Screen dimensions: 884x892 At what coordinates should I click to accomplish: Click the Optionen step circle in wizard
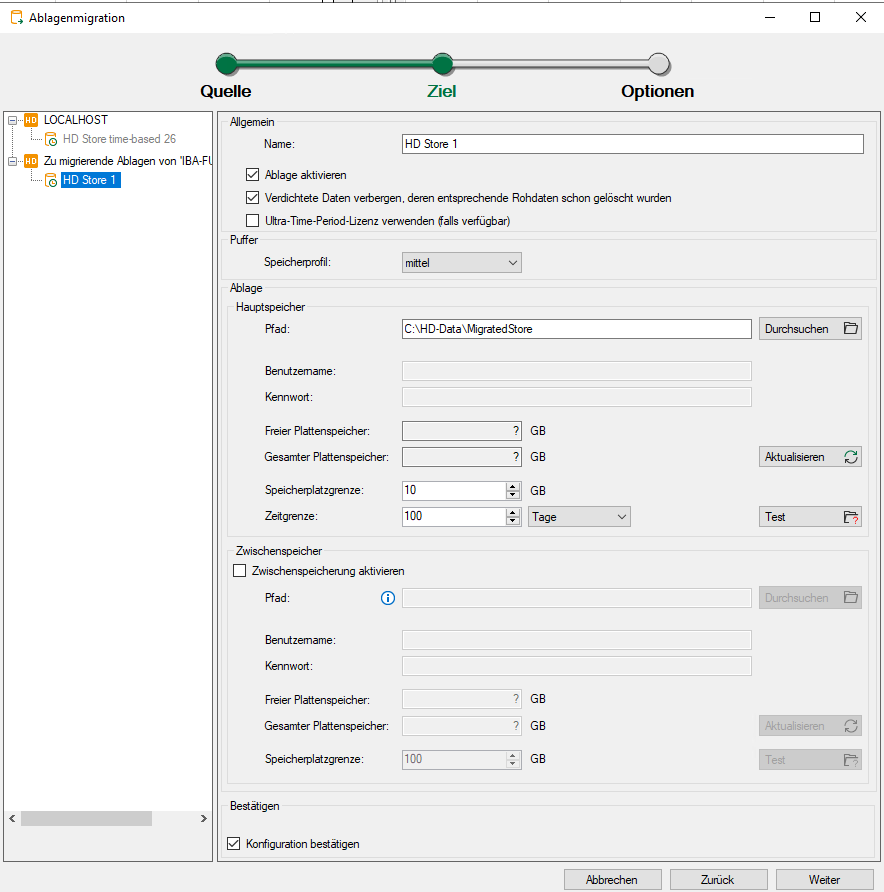pos(658,64)
